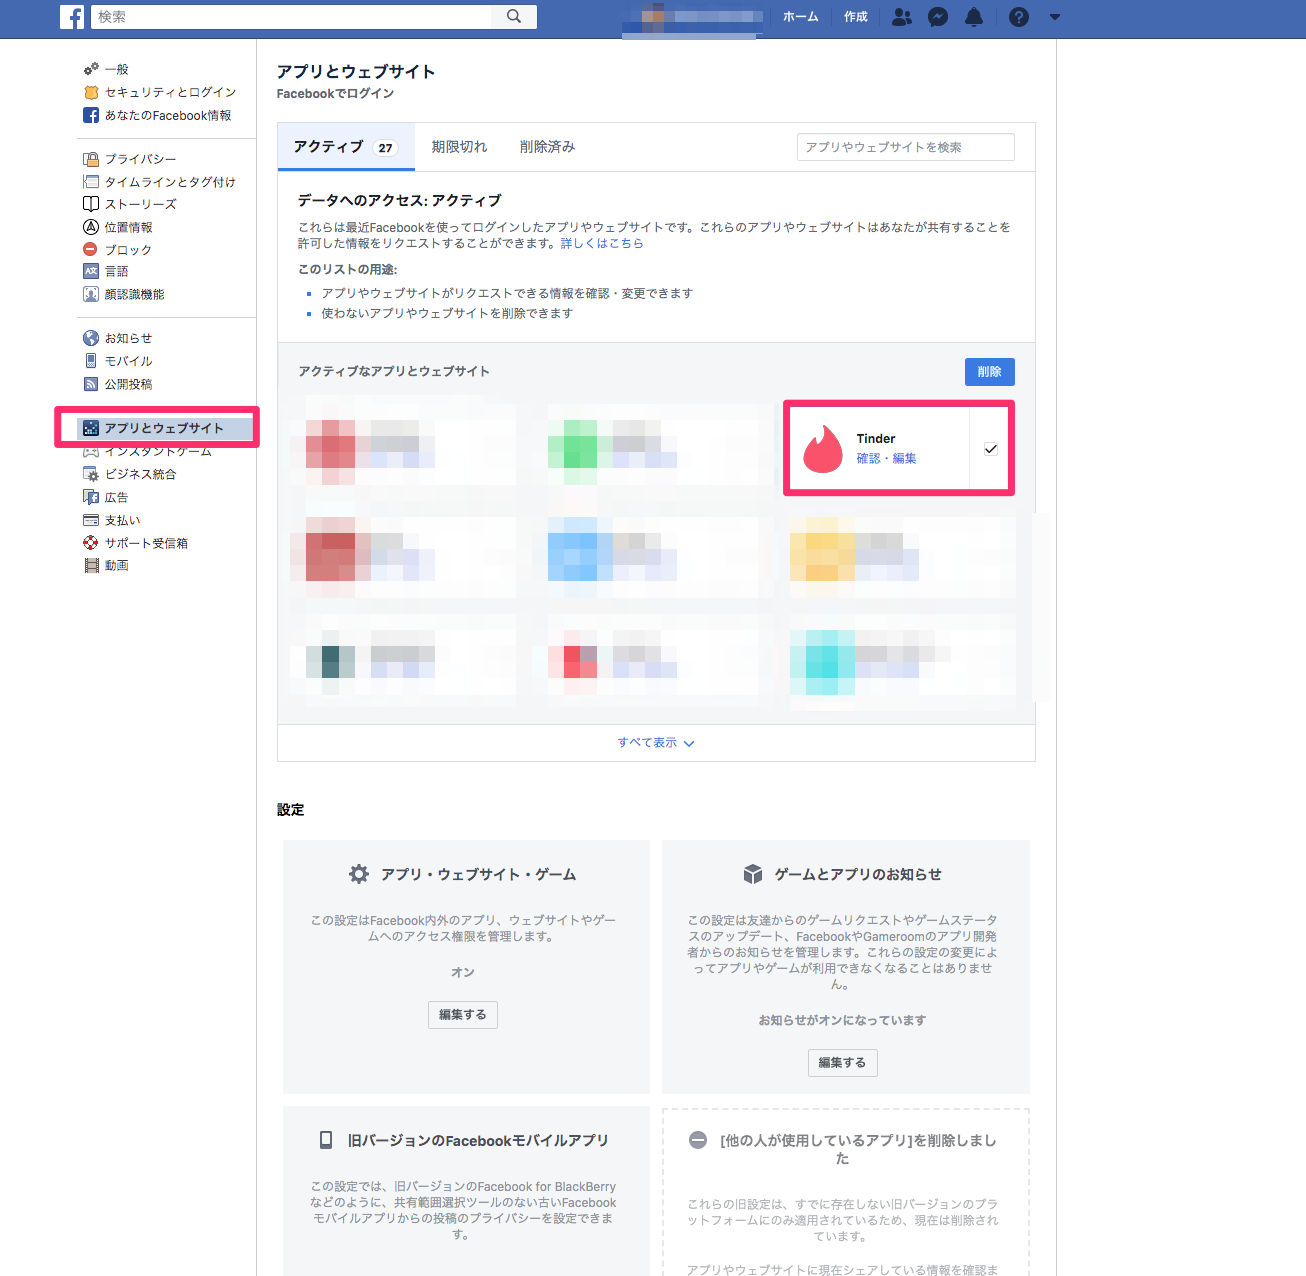Toggle the Tinder app checkbox
This screenshot has height=1276, width=1306.
tap(991, 449)
